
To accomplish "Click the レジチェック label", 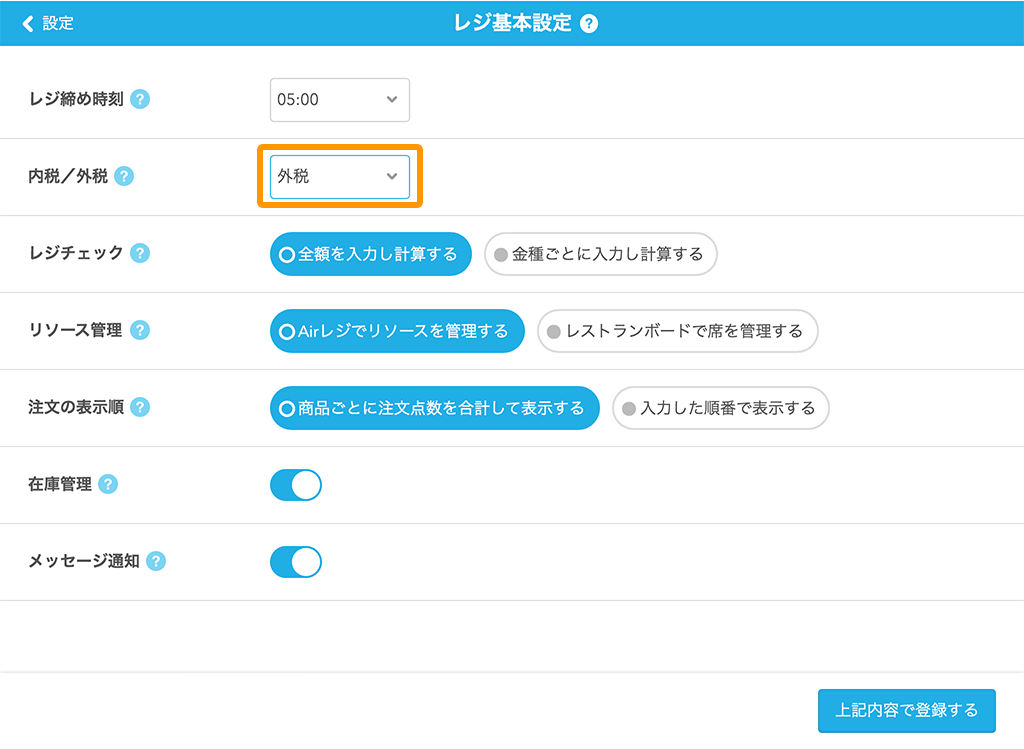I will click(76, 253).
